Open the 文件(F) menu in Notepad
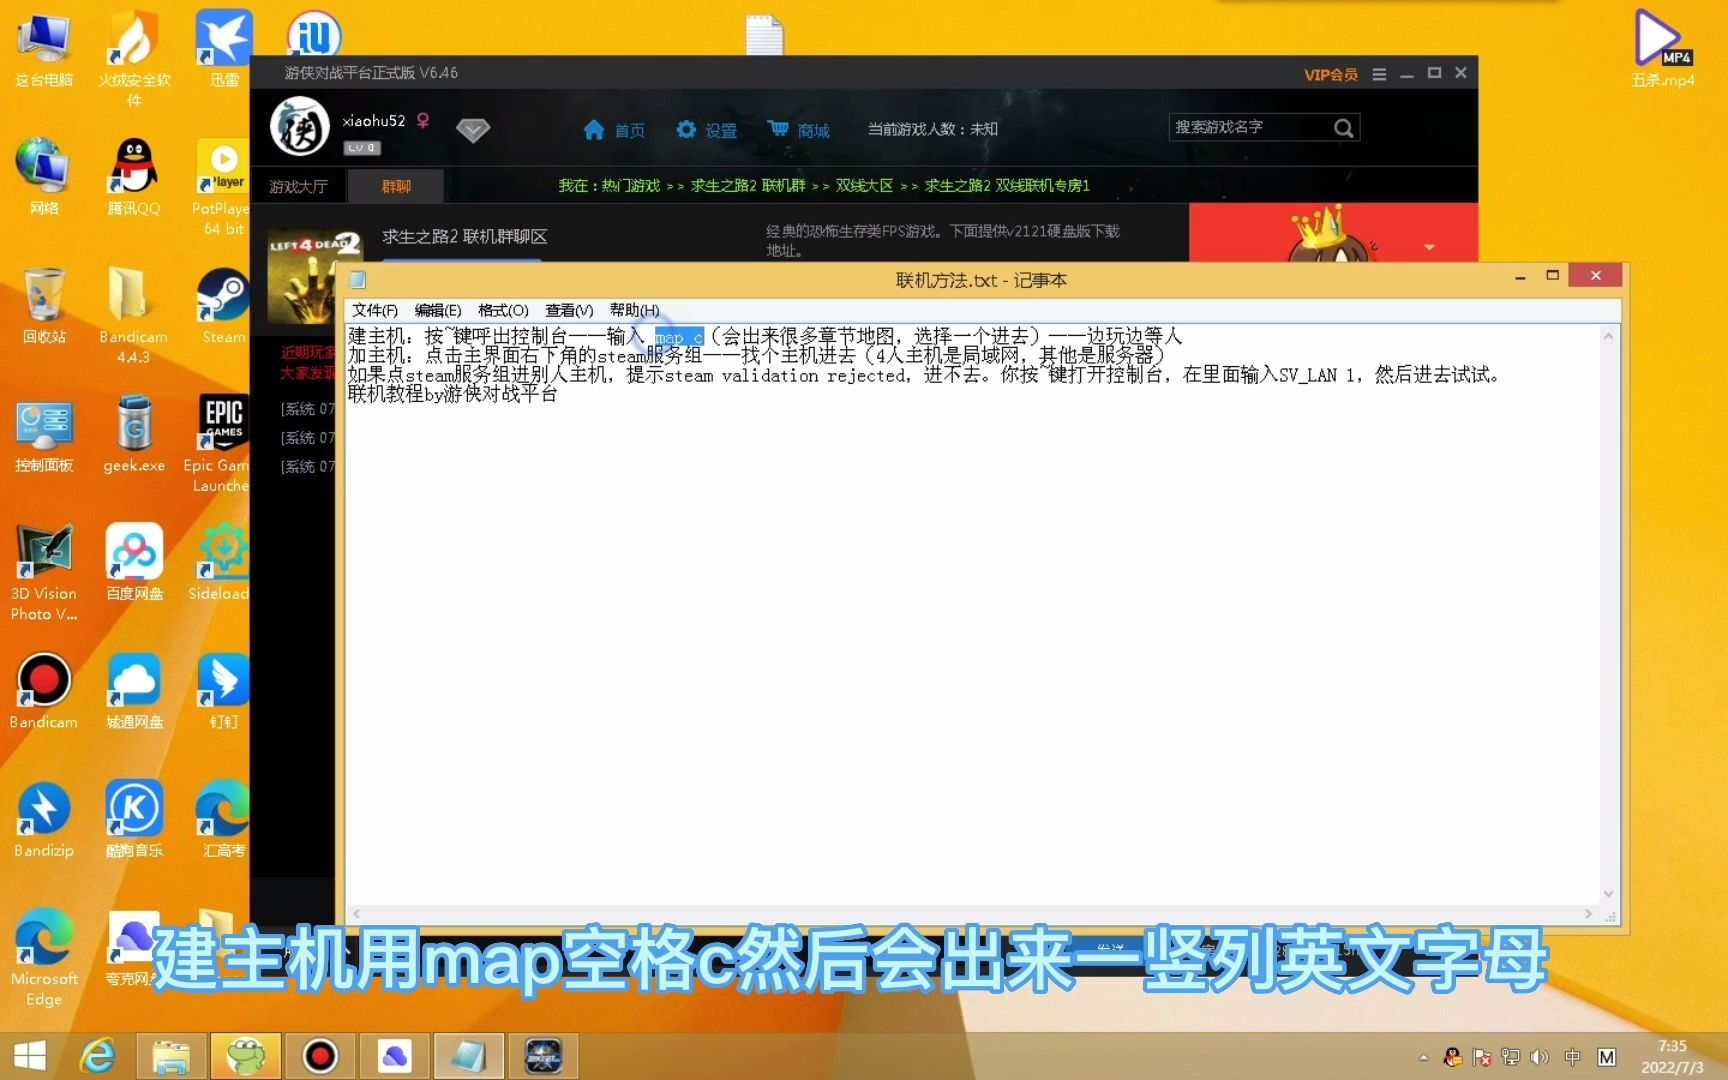Screen dimensions: 1728x1080 (374, 310)
